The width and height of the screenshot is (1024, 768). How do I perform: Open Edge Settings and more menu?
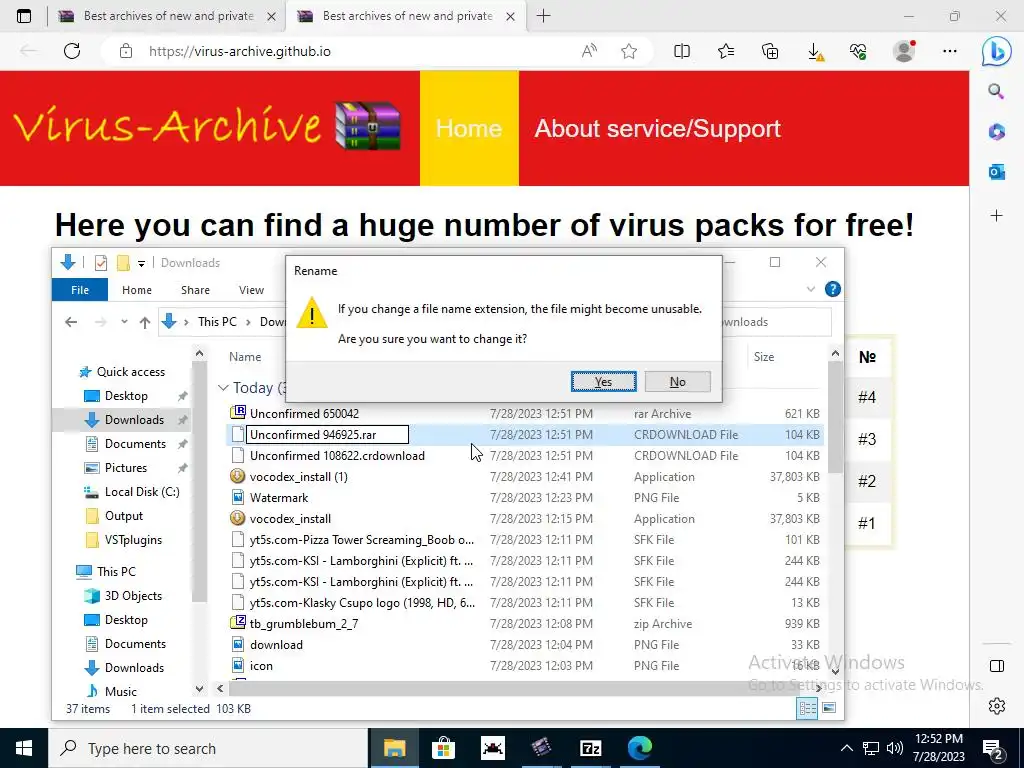point(950,51)
